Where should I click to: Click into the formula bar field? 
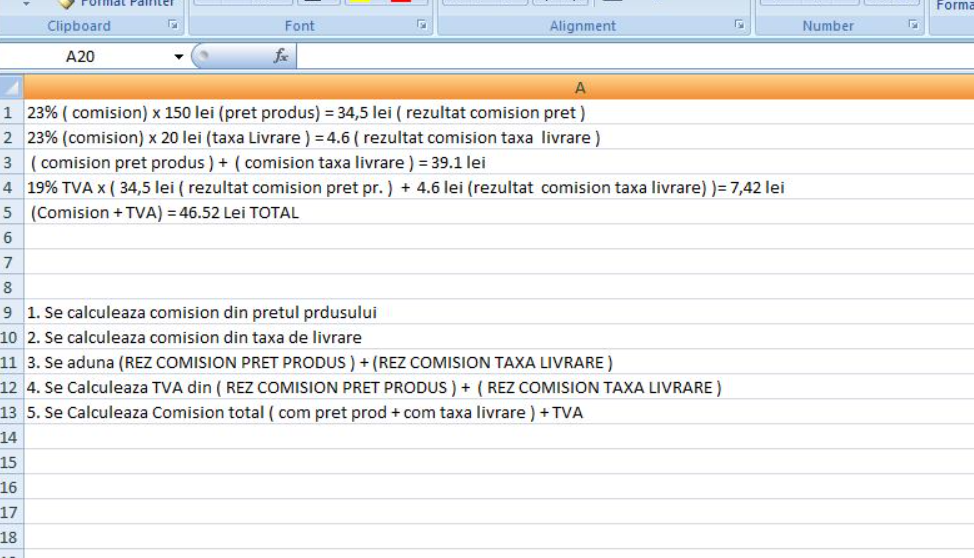635,57
